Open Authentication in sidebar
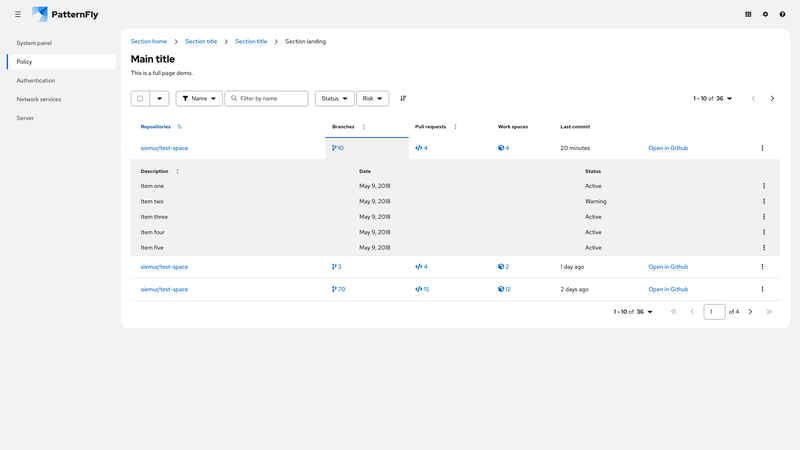 pyautogui.click(x=61, y=81)
